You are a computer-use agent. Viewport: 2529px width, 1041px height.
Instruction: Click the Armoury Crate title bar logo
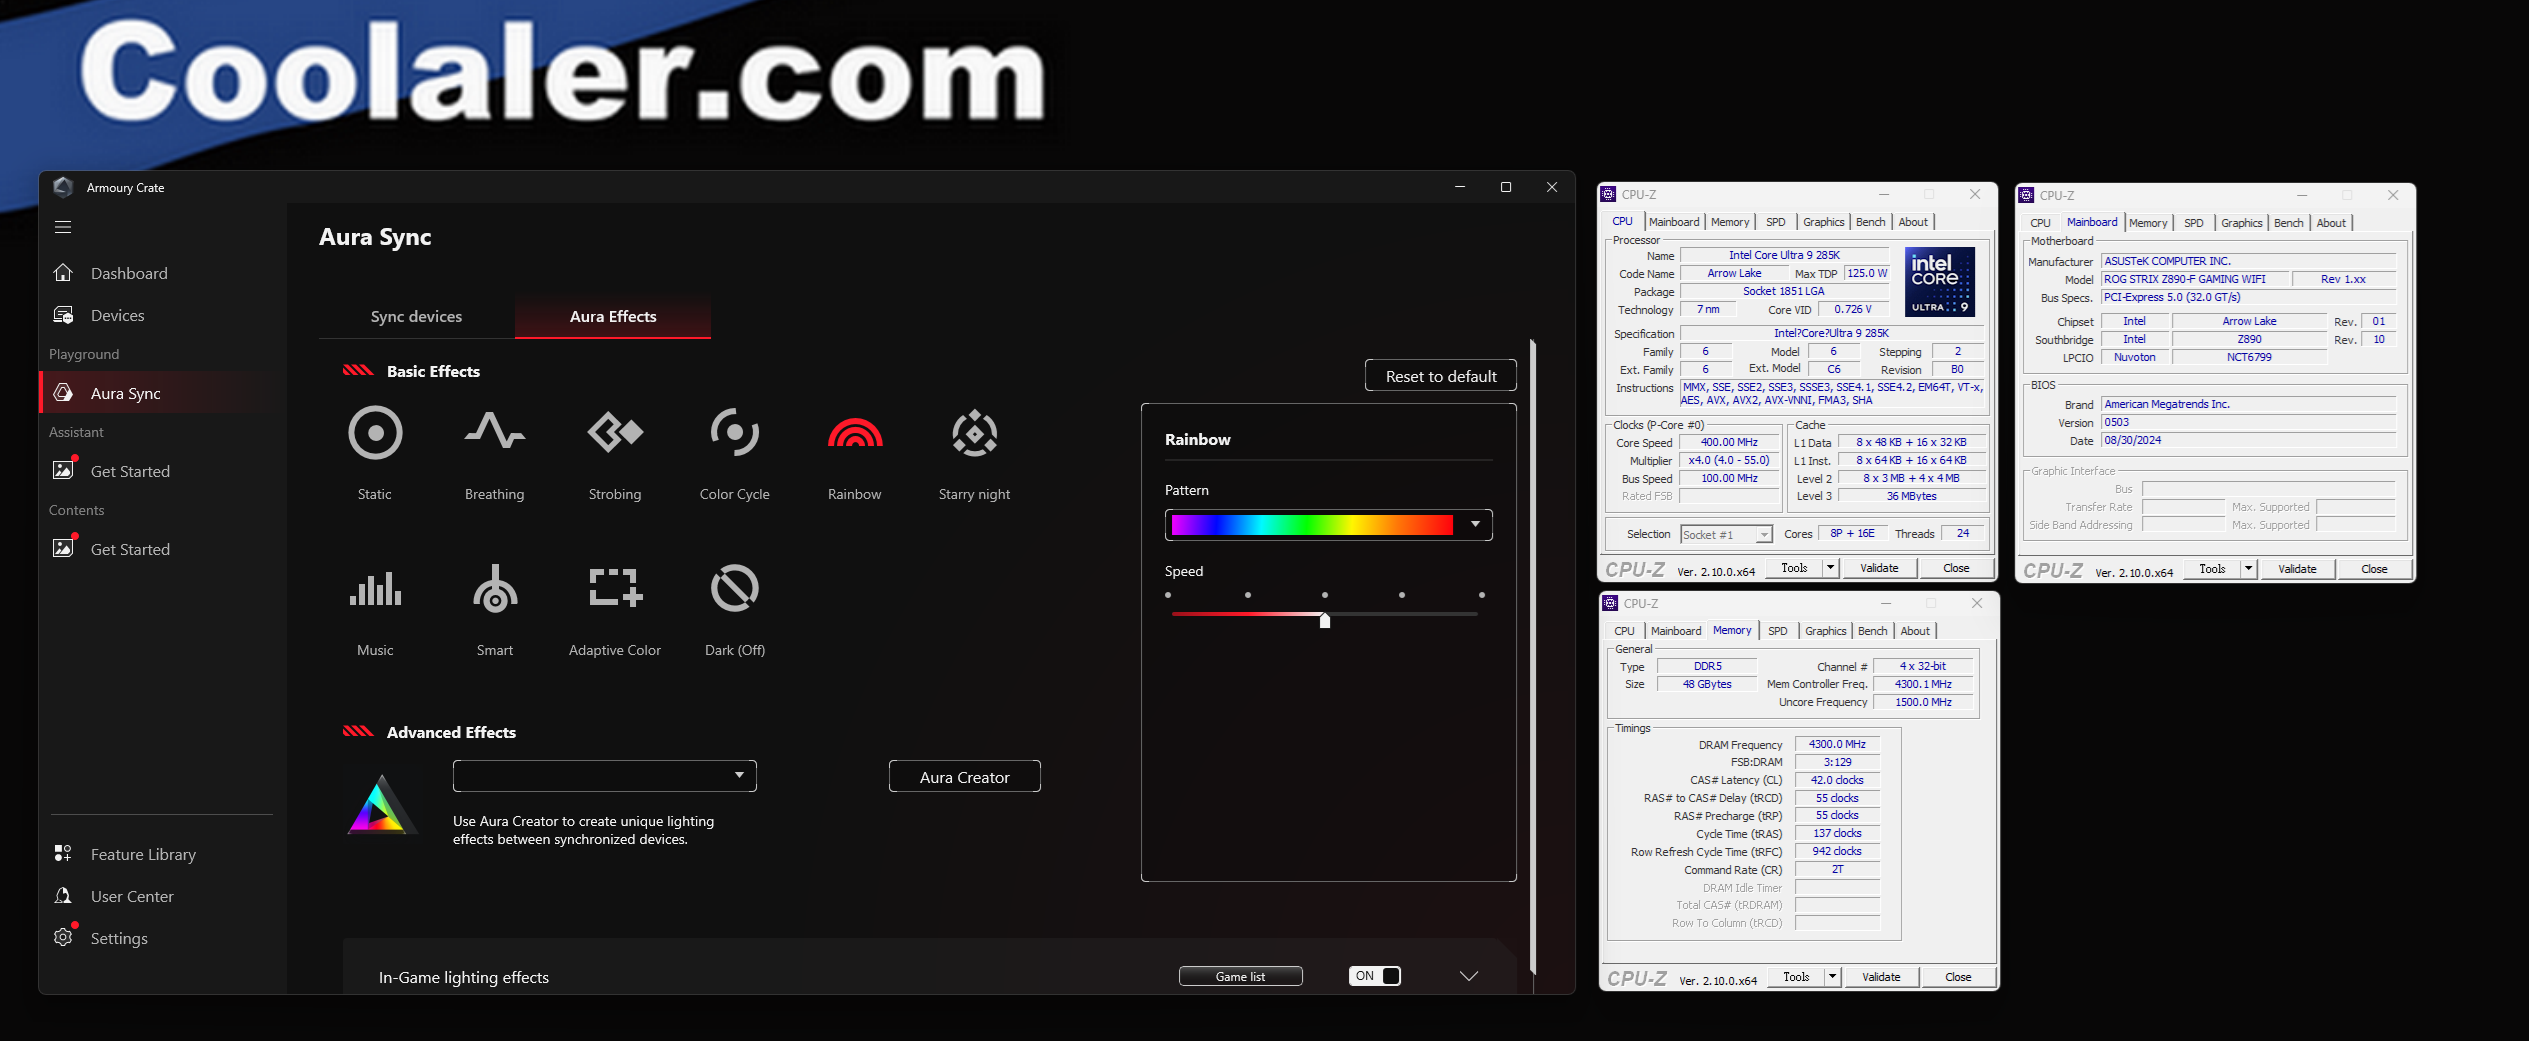click(63, 187)
